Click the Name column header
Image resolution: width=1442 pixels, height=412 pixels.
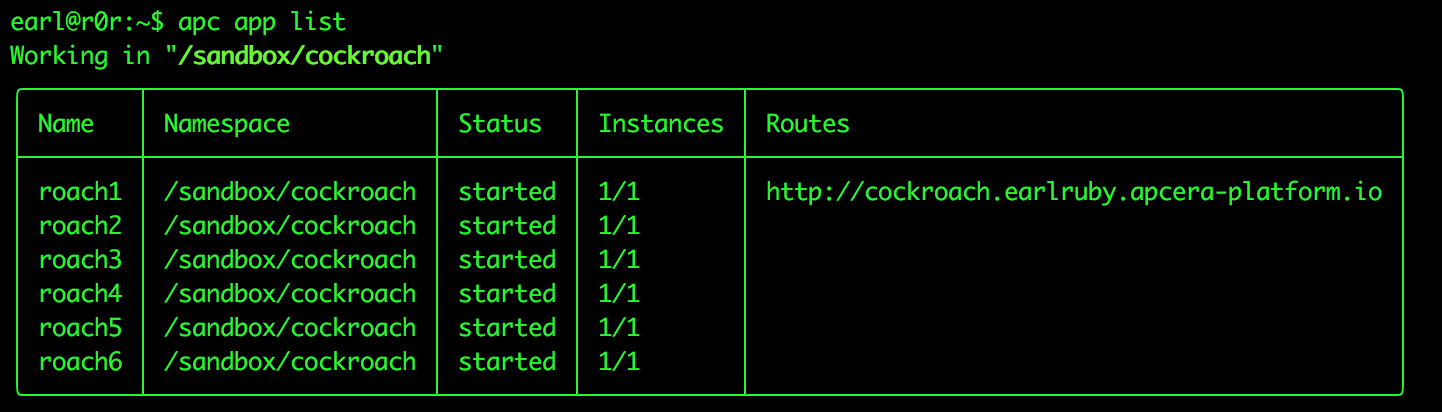tap(66, 124)
